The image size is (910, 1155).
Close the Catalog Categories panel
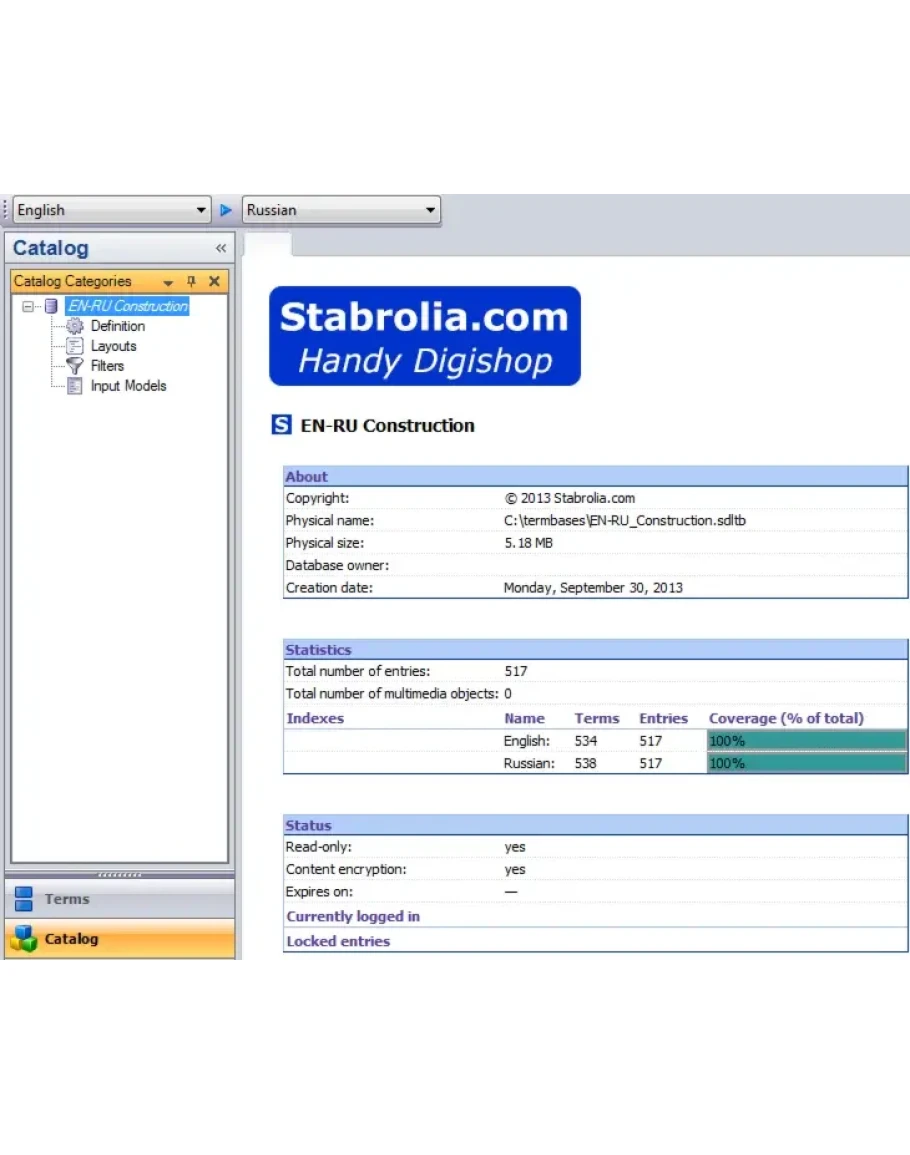click(214, 282)
